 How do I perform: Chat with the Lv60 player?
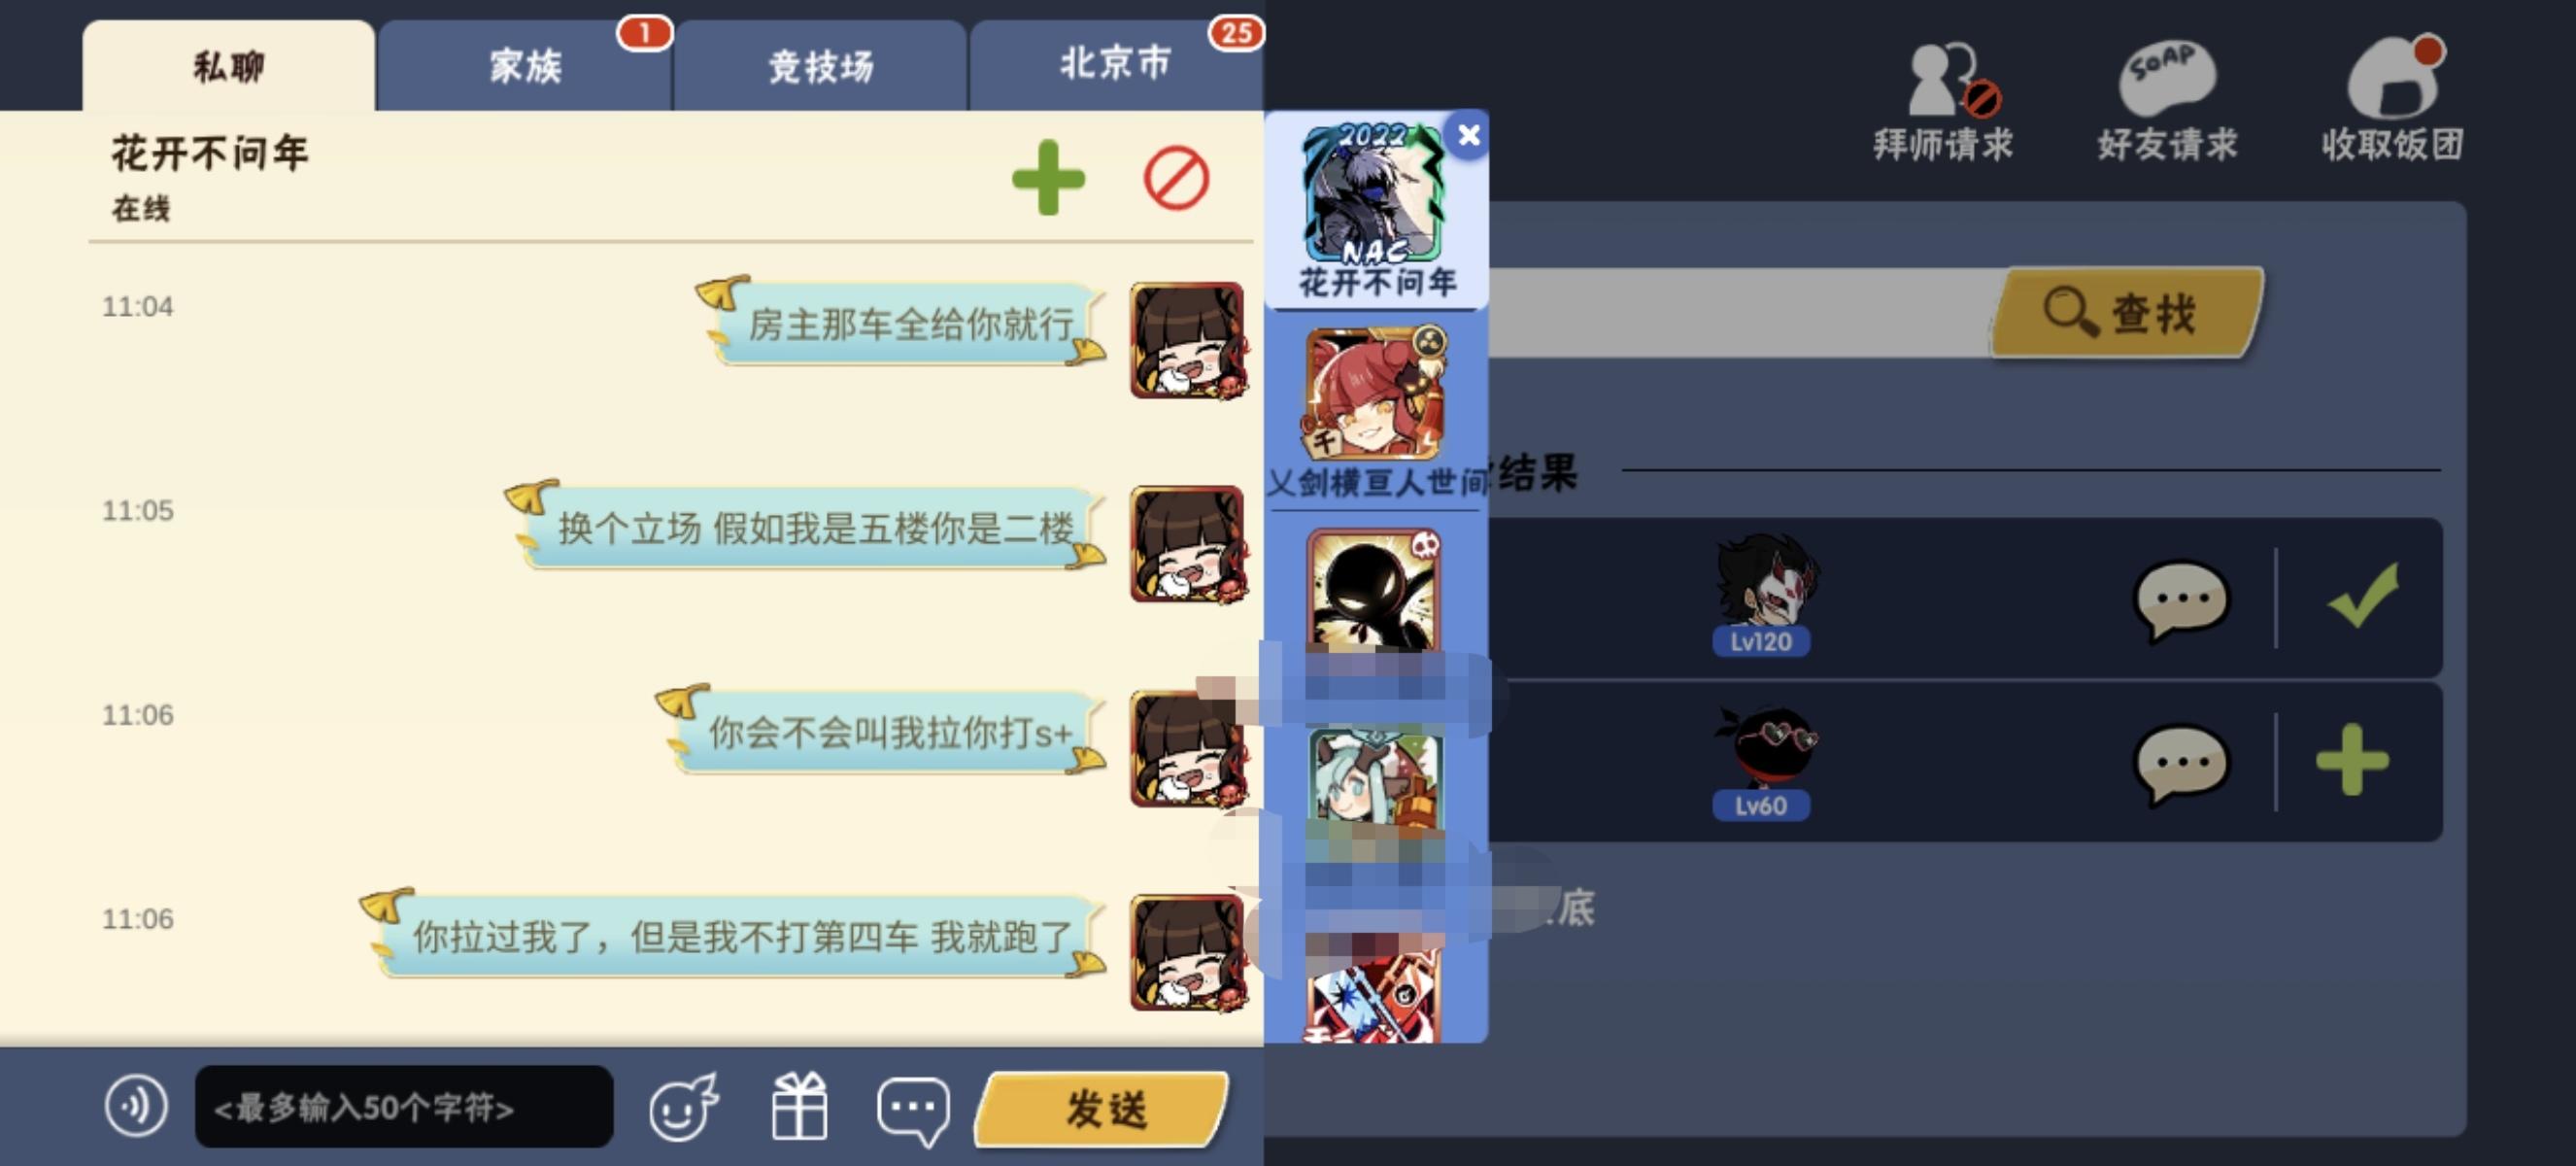coord(2181,763)
